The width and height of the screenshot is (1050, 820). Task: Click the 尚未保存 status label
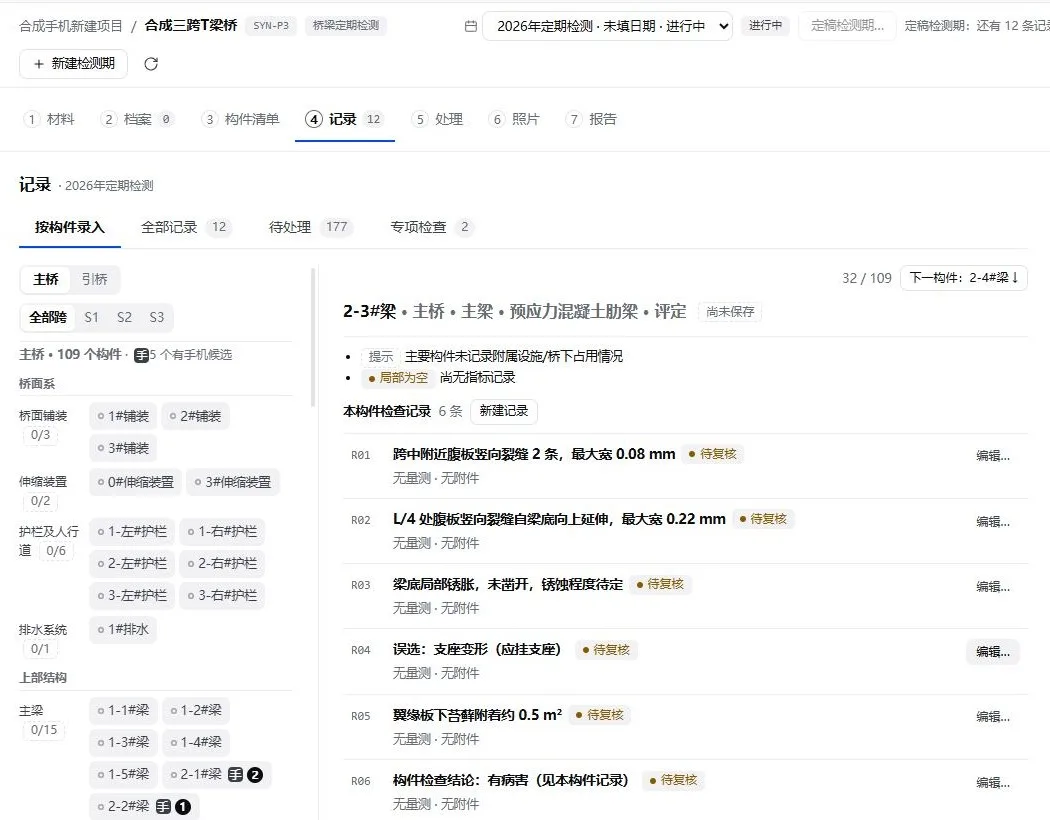[x=730, y=312]
